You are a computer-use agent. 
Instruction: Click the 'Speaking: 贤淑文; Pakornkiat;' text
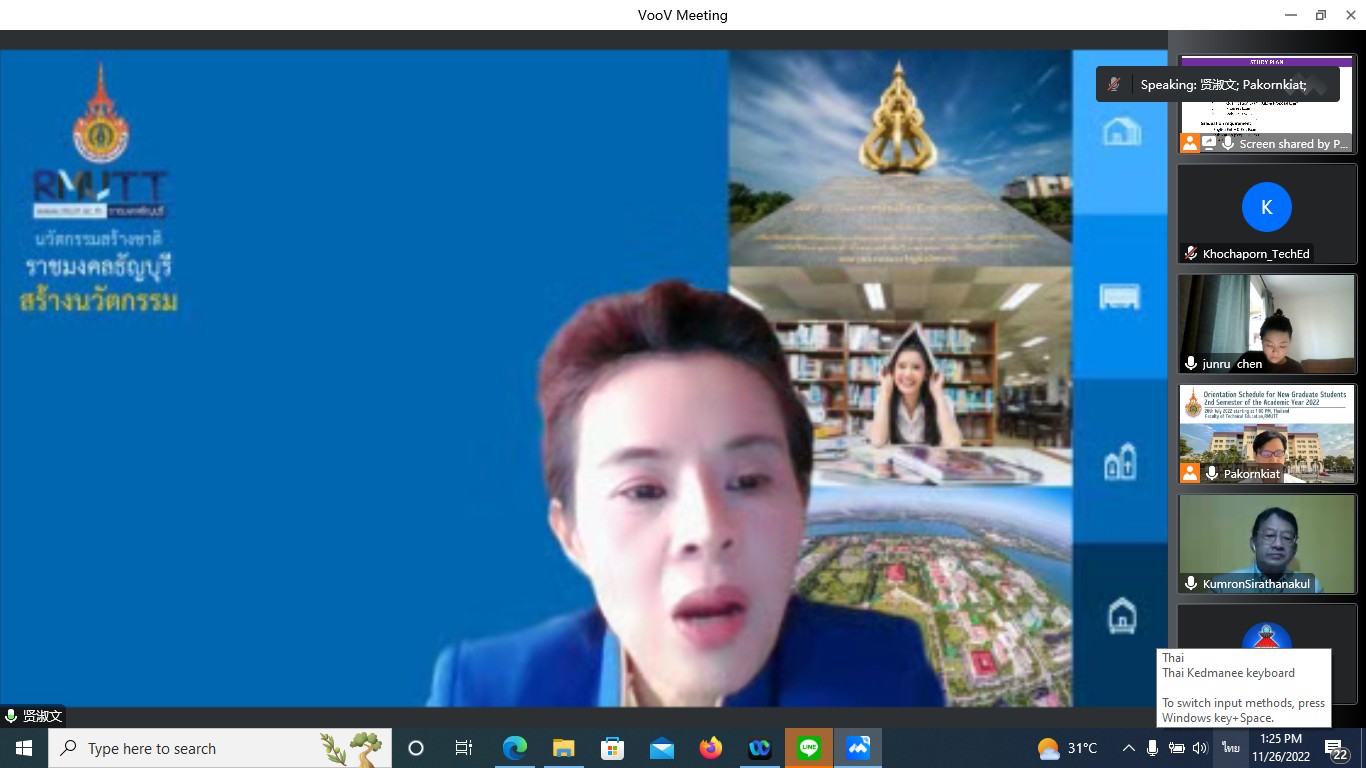(x=1223, y=85)
